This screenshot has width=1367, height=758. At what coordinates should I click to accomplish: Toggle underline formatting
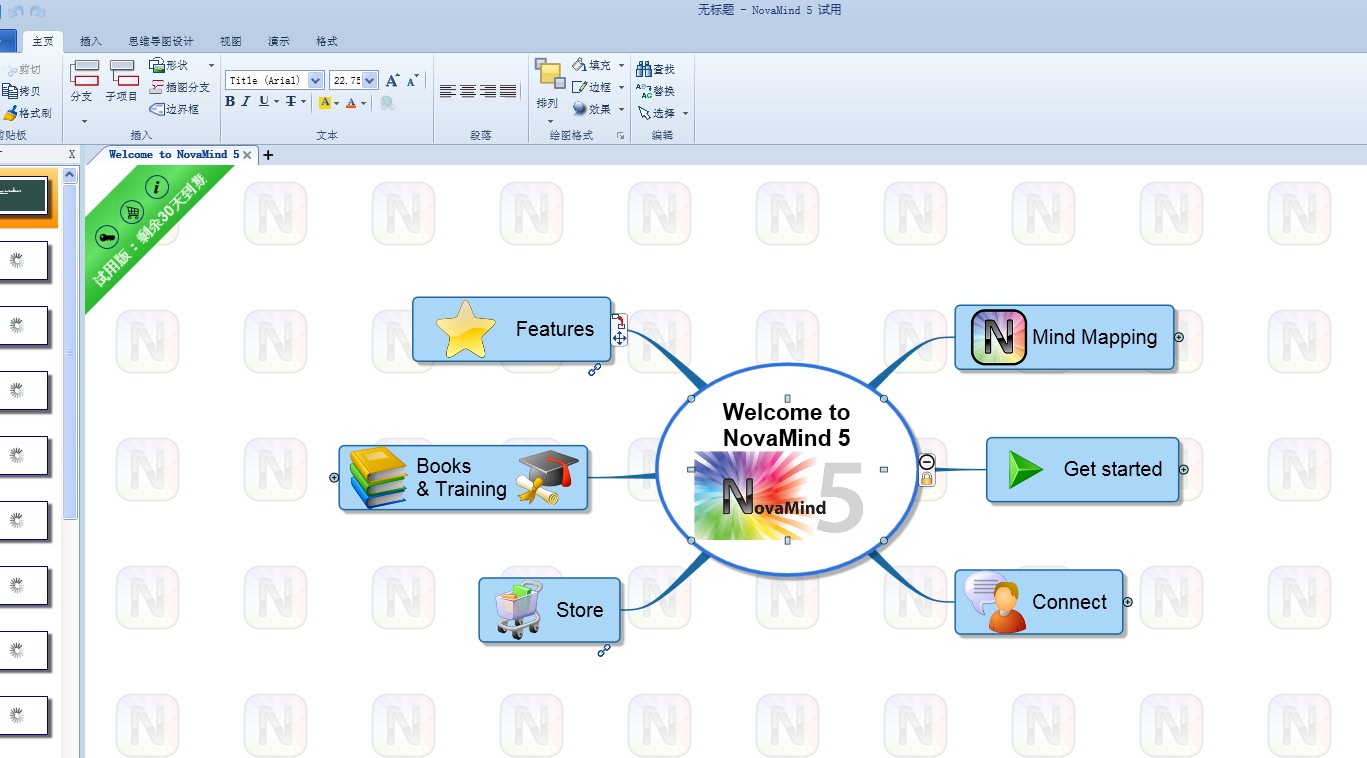264,102
